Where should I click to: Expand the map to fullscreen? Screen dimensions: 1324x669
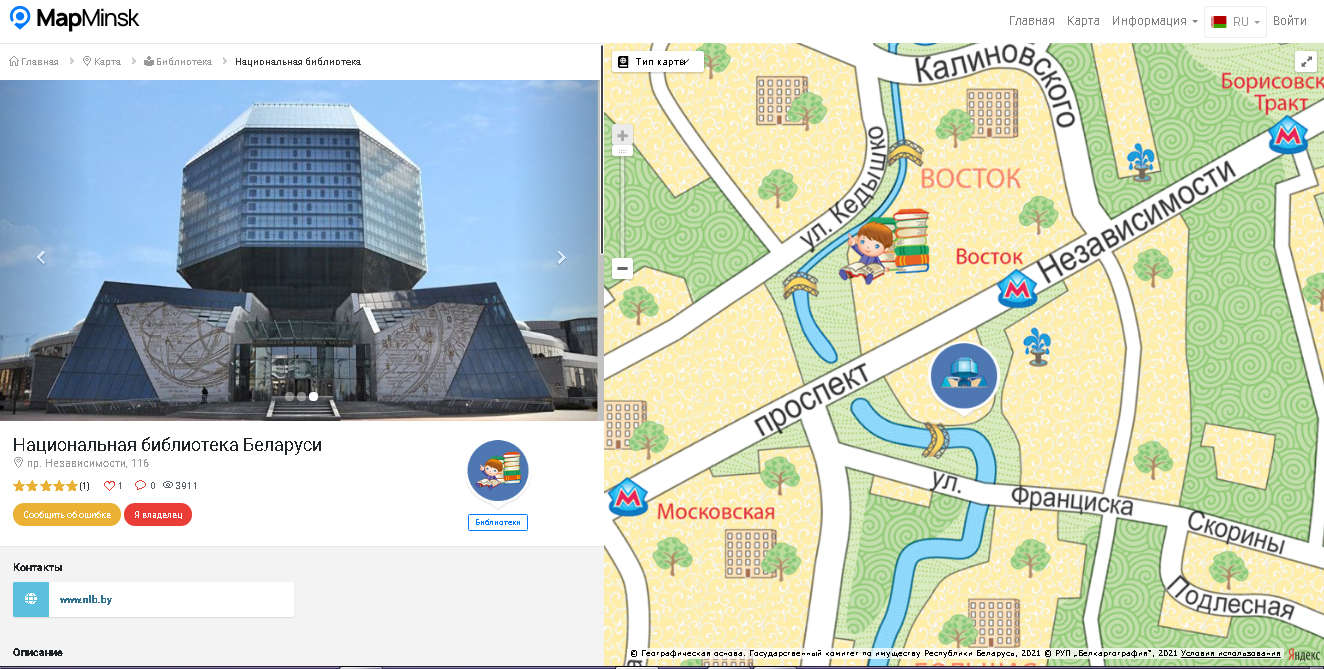click(1305, 61)
